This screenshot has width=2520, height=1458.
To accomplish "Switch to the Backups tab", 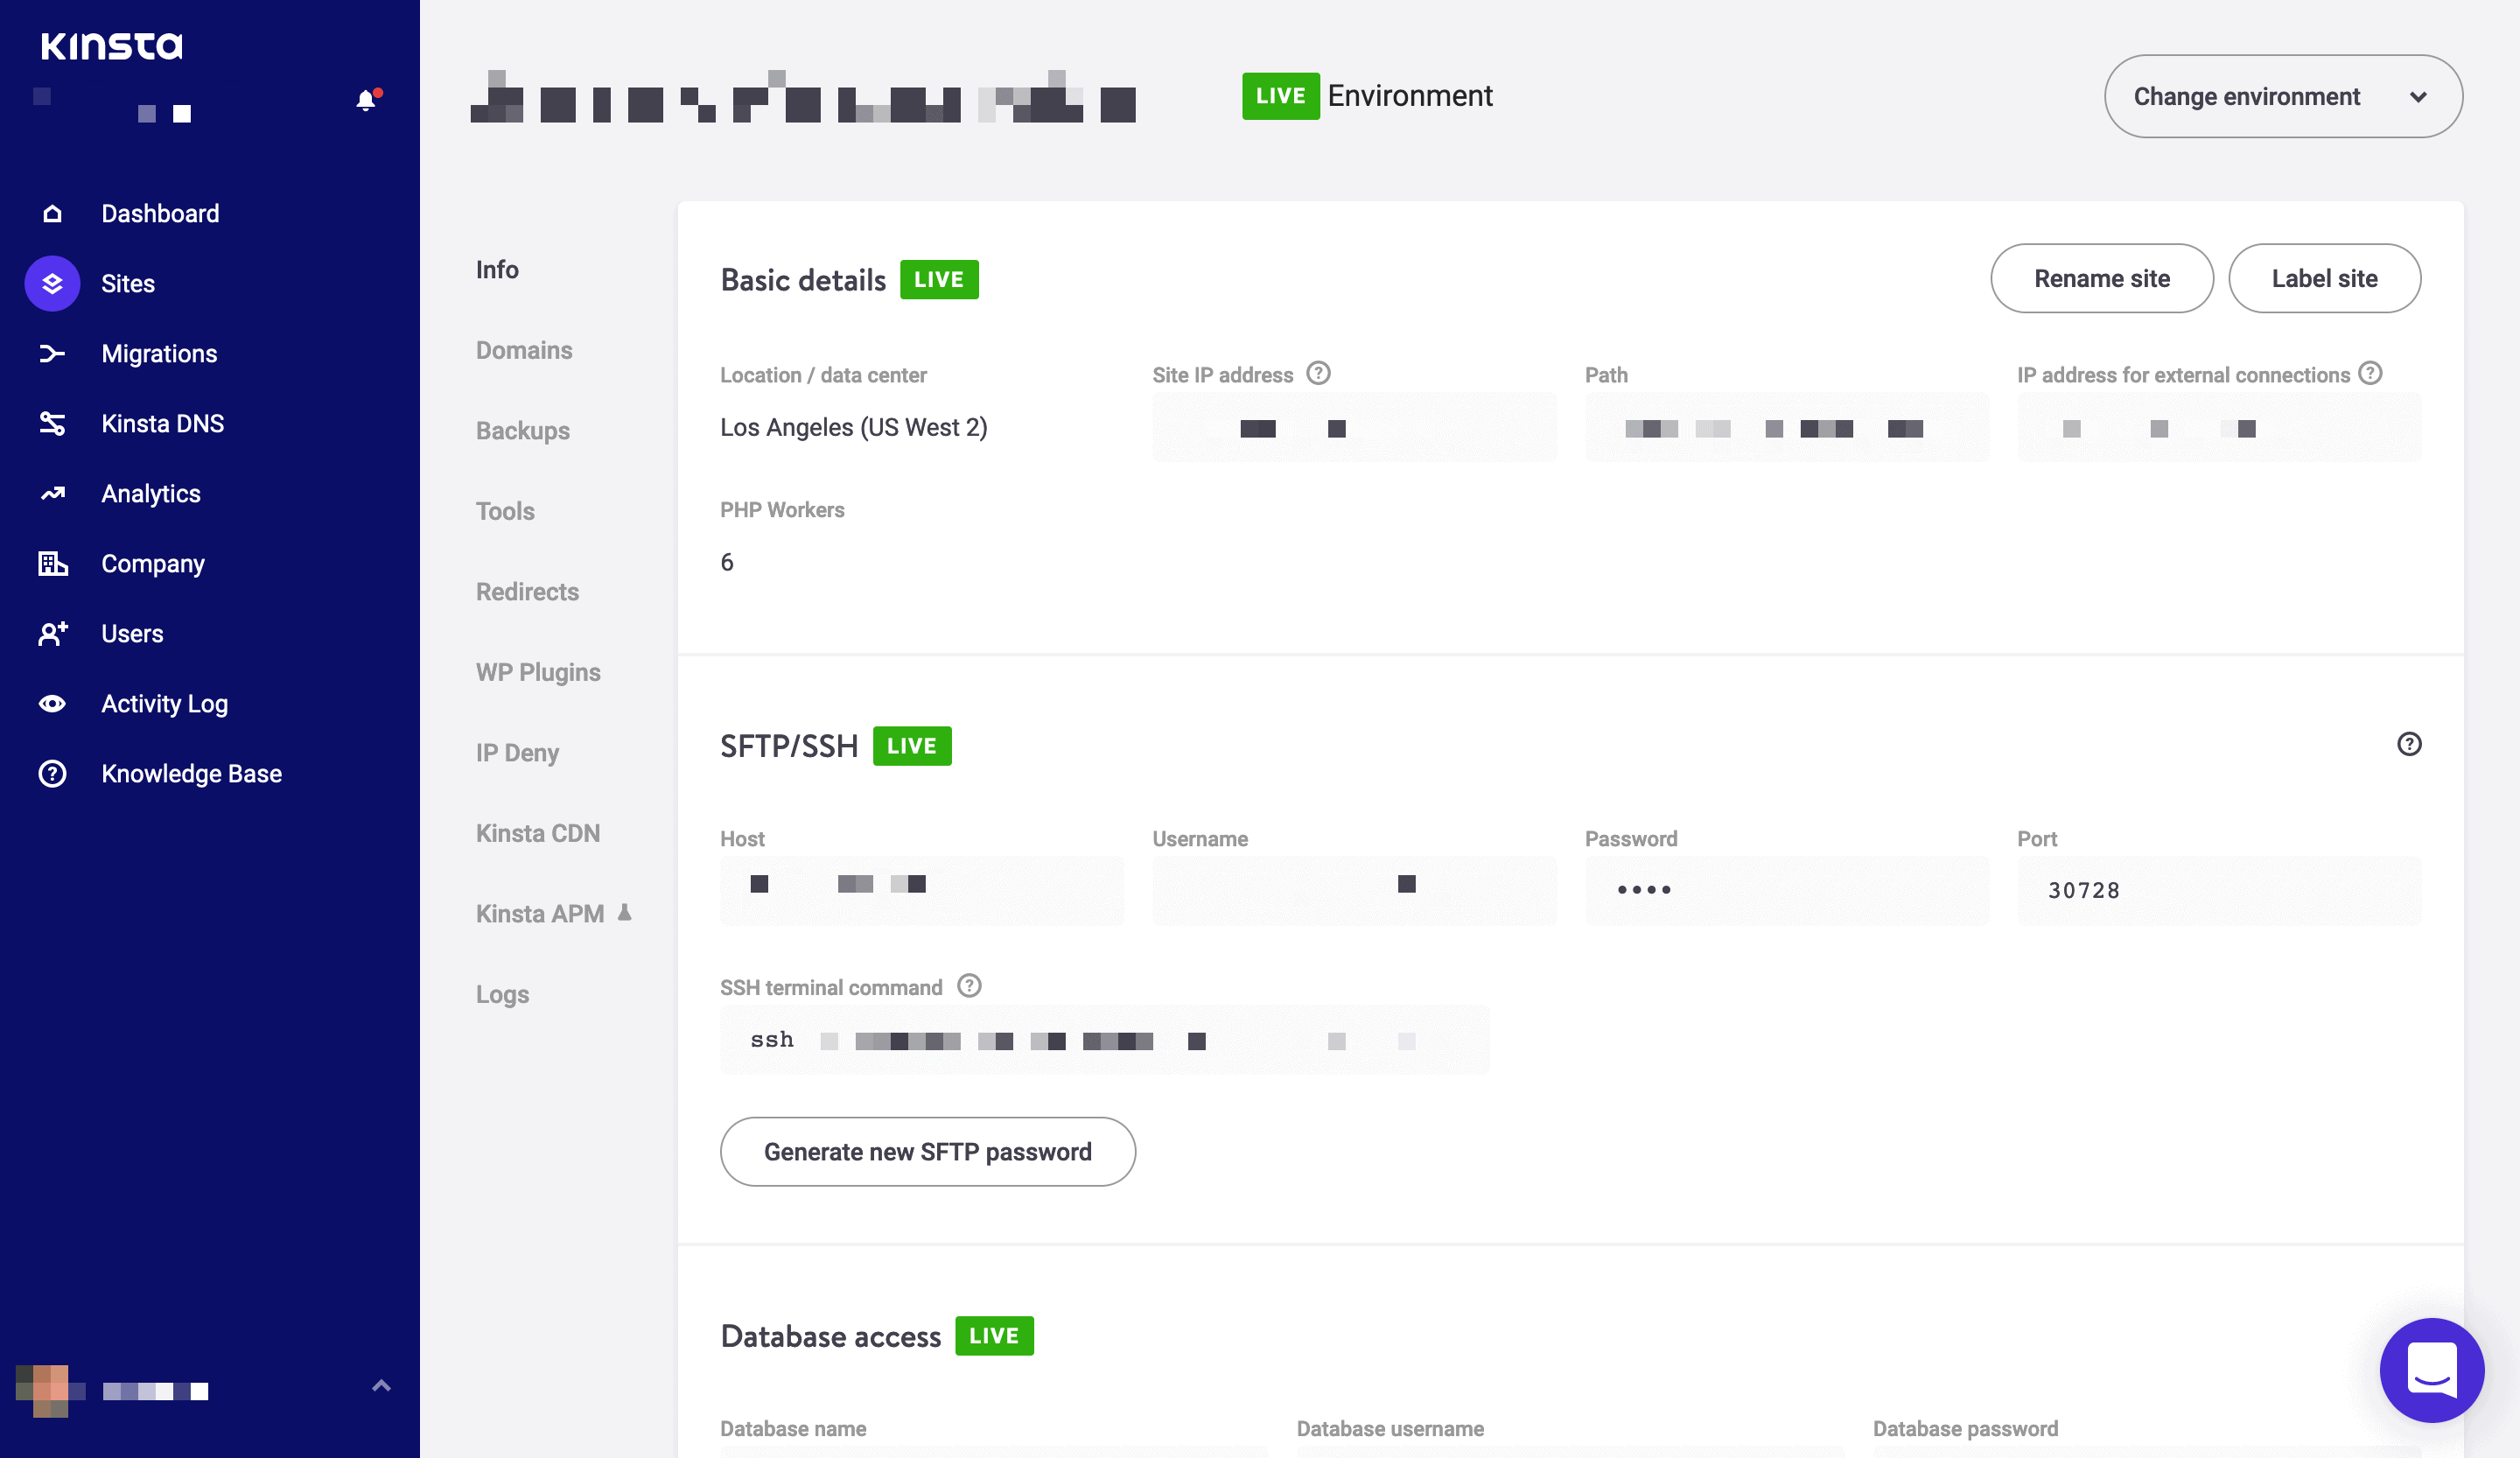I will [523, 430].
